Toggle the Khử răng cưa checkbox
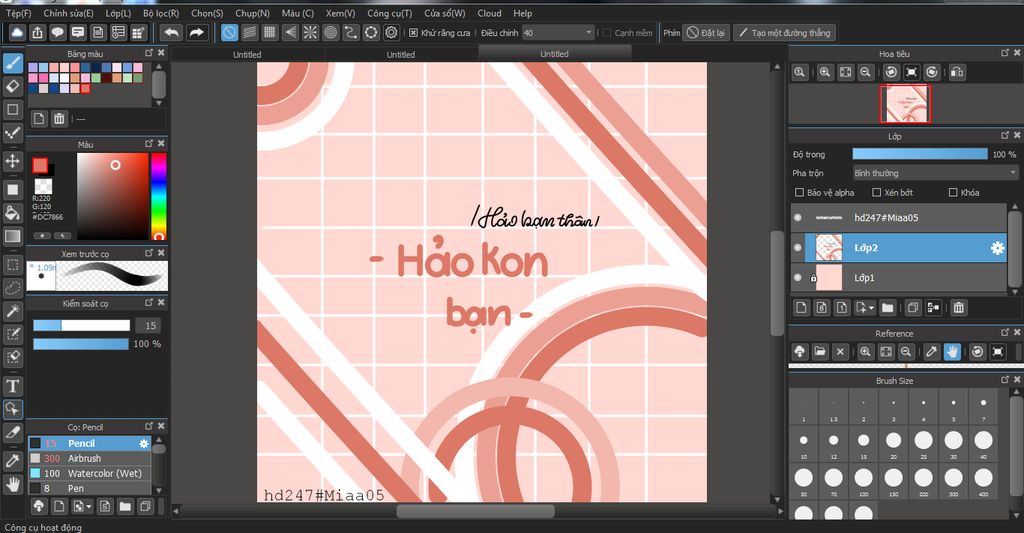The height and width of the screenshot is (533, 1024). pos(413,33)
